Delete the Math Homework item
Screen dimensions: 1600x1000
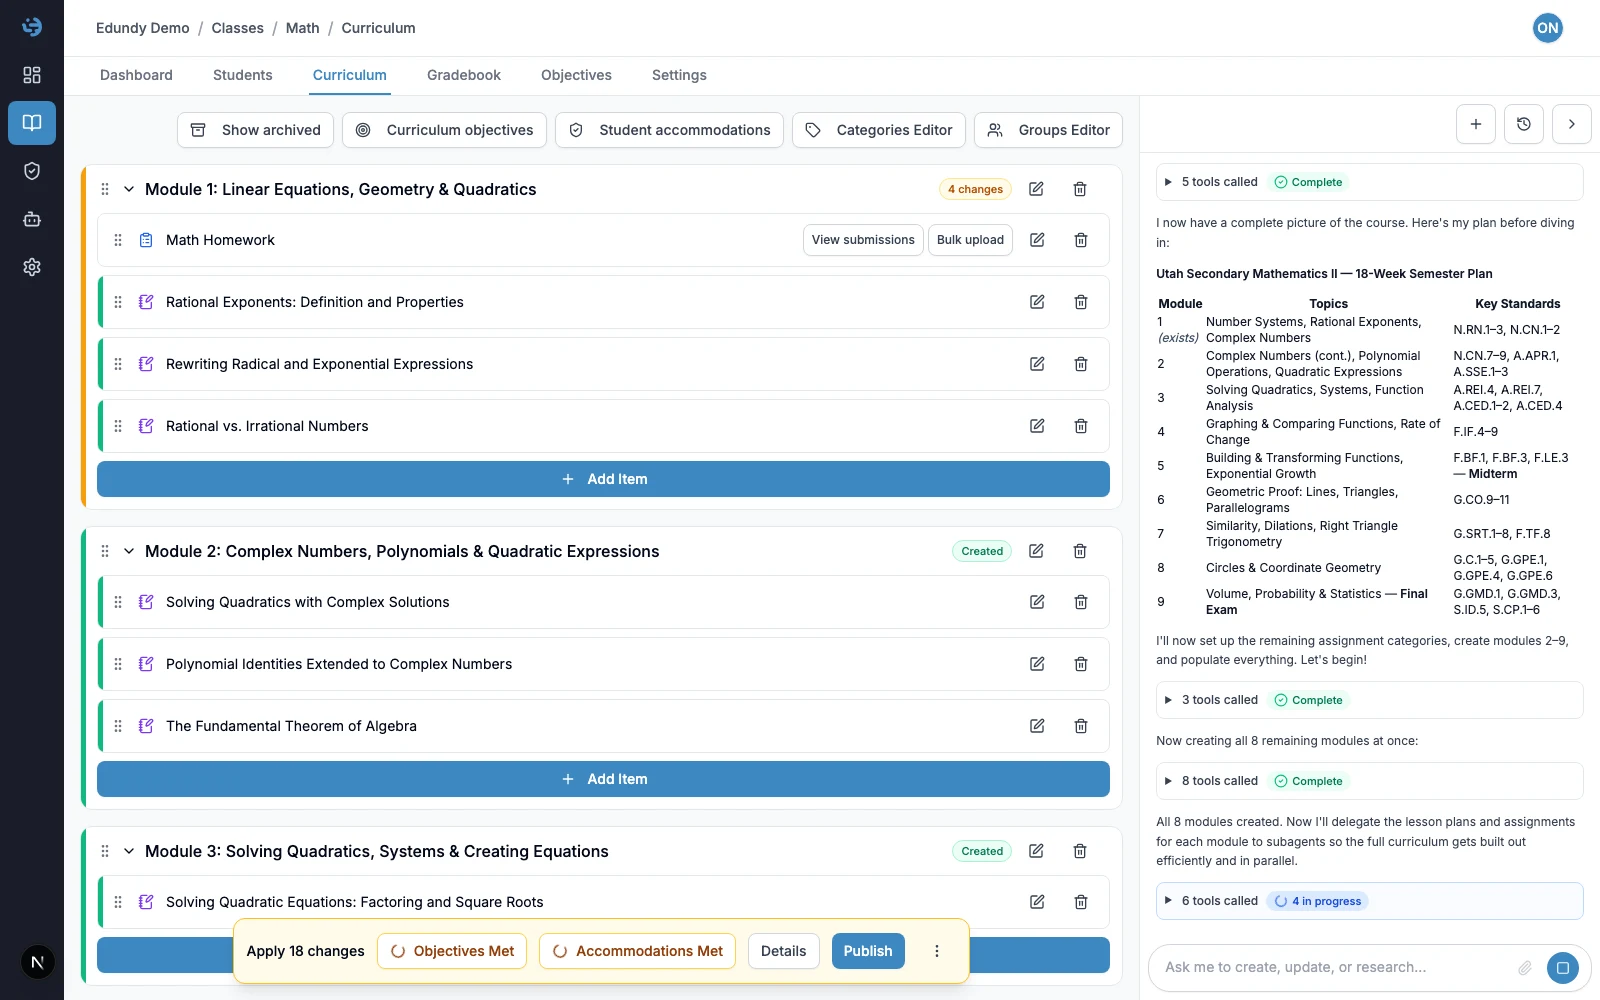[1081, 240]
